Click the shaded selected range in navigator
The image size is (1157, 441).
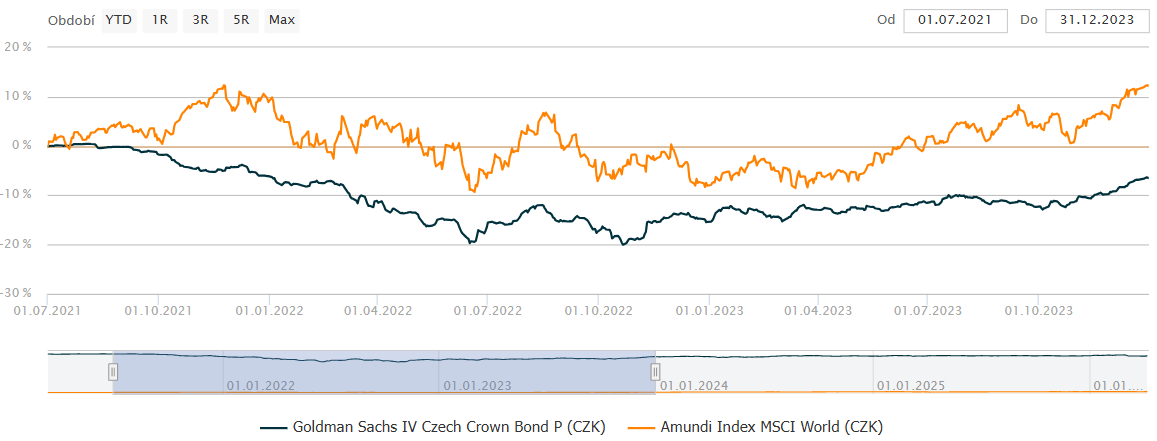[x=384, y=372]
